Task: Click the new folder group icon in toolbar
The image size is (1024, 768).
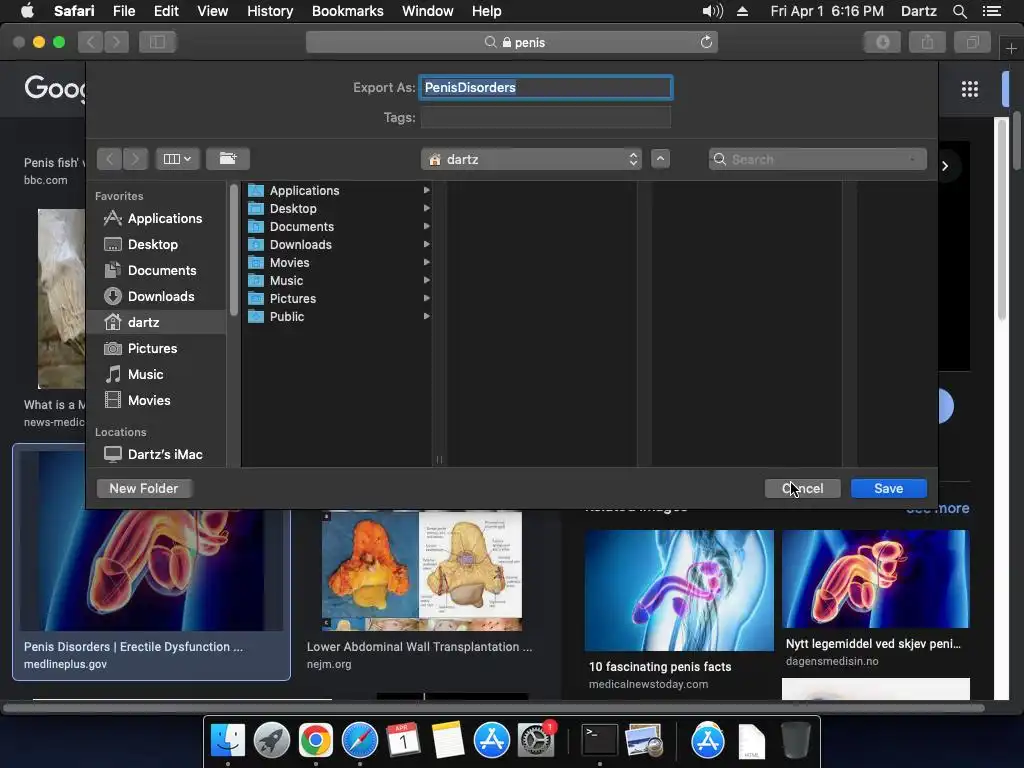Action: pyautogui.click(x=228, y=159)
